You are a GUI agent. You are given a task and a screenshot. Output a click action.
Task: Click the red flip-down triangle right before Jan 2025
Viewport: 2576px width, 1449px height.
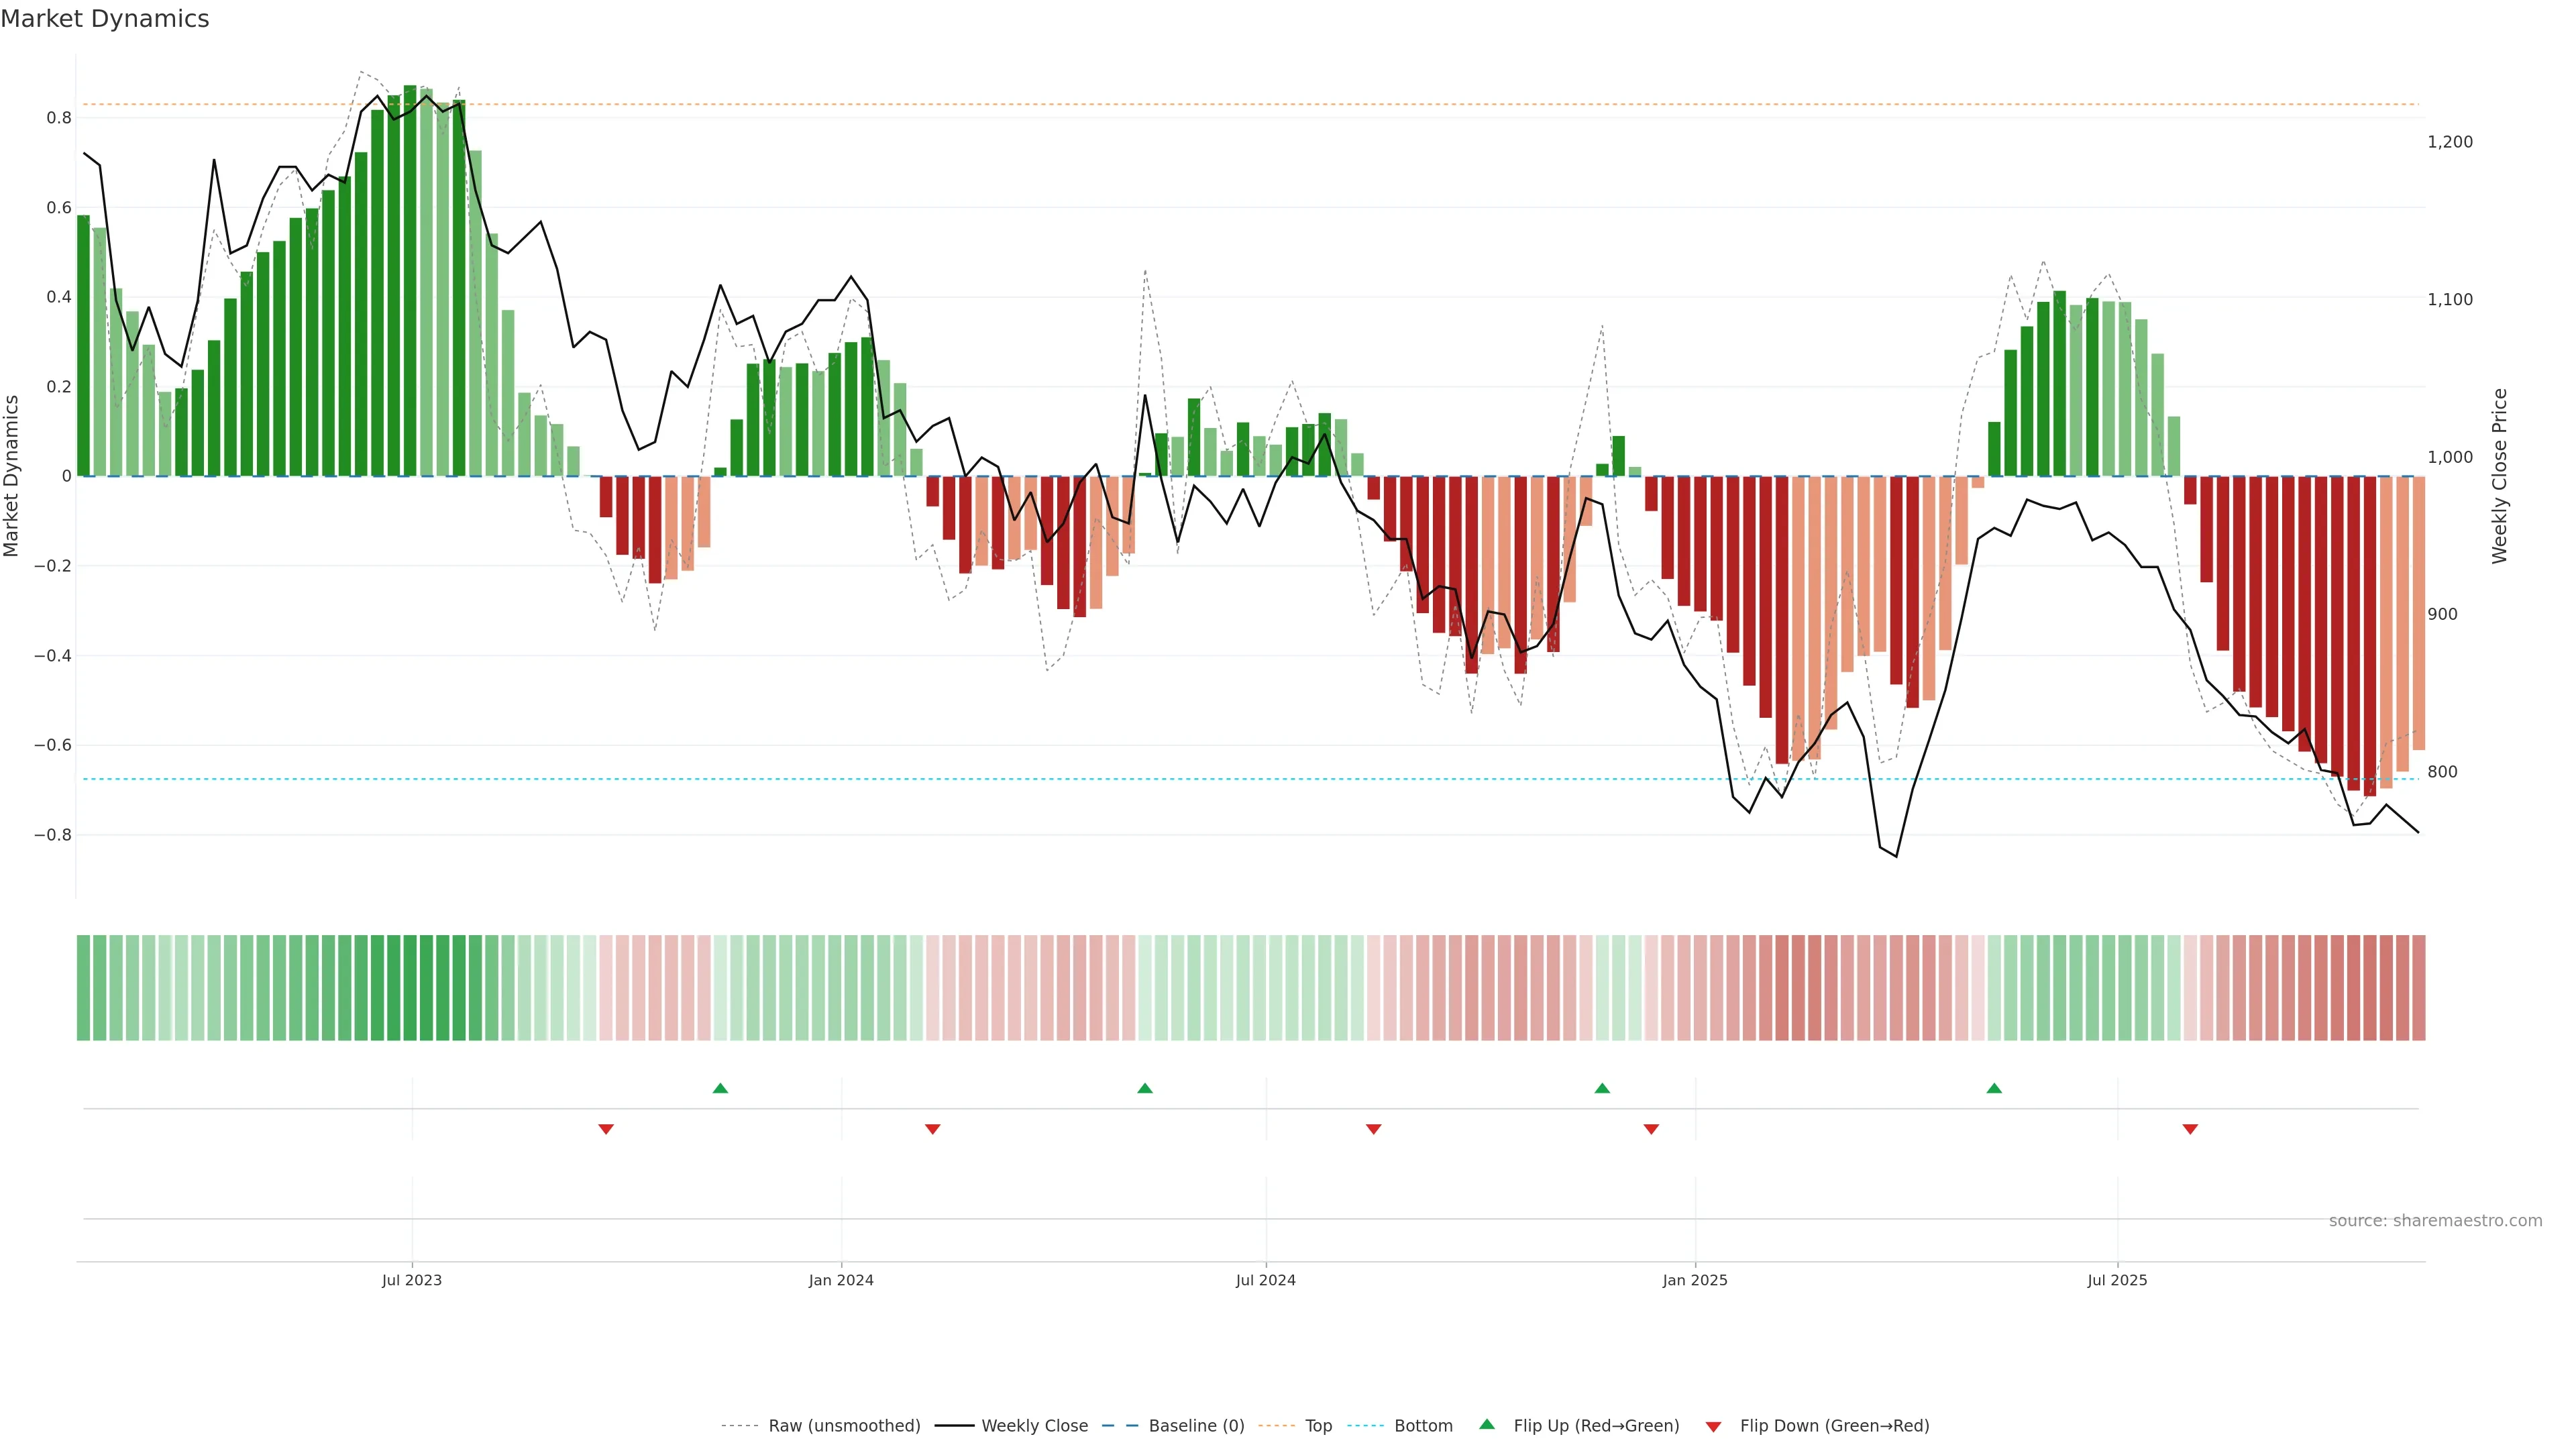pos(1651,1129)
